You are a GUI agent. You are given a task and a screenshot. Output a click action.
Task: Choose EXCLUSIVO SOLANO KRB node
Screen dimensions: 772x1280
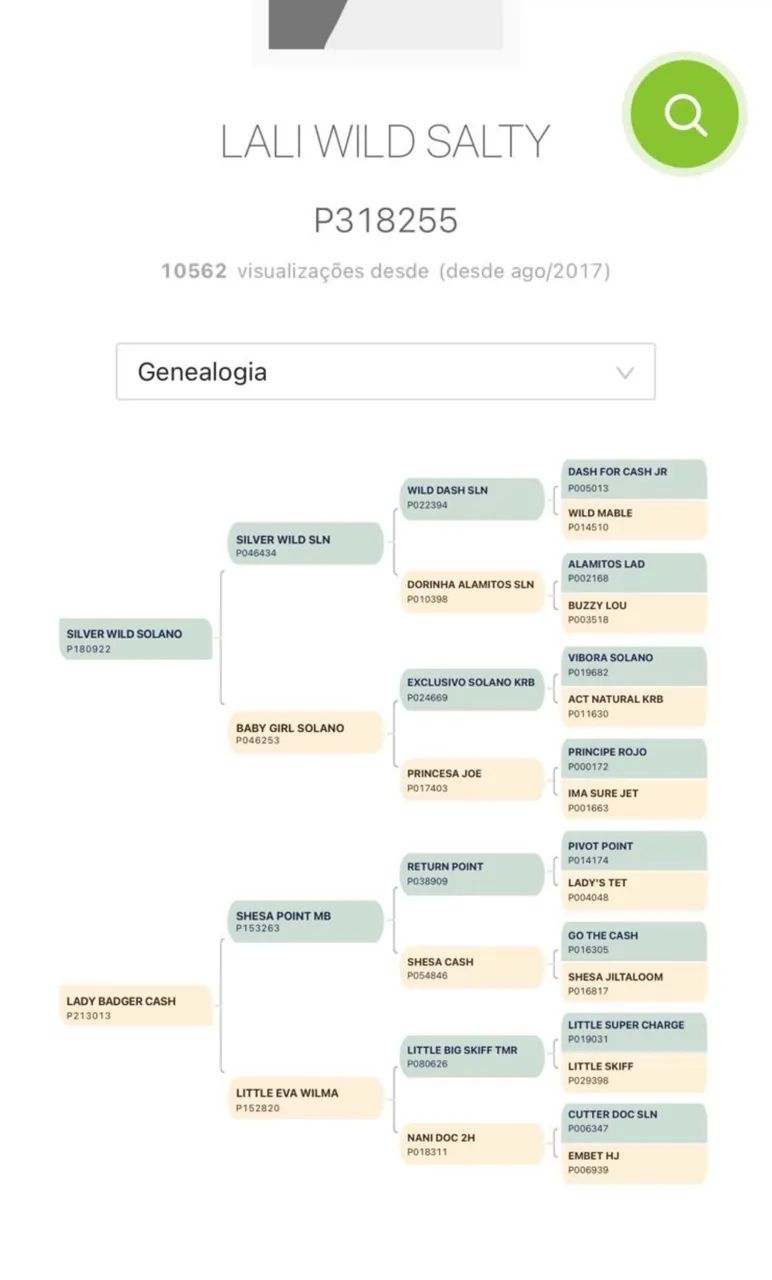click(473, 689)
